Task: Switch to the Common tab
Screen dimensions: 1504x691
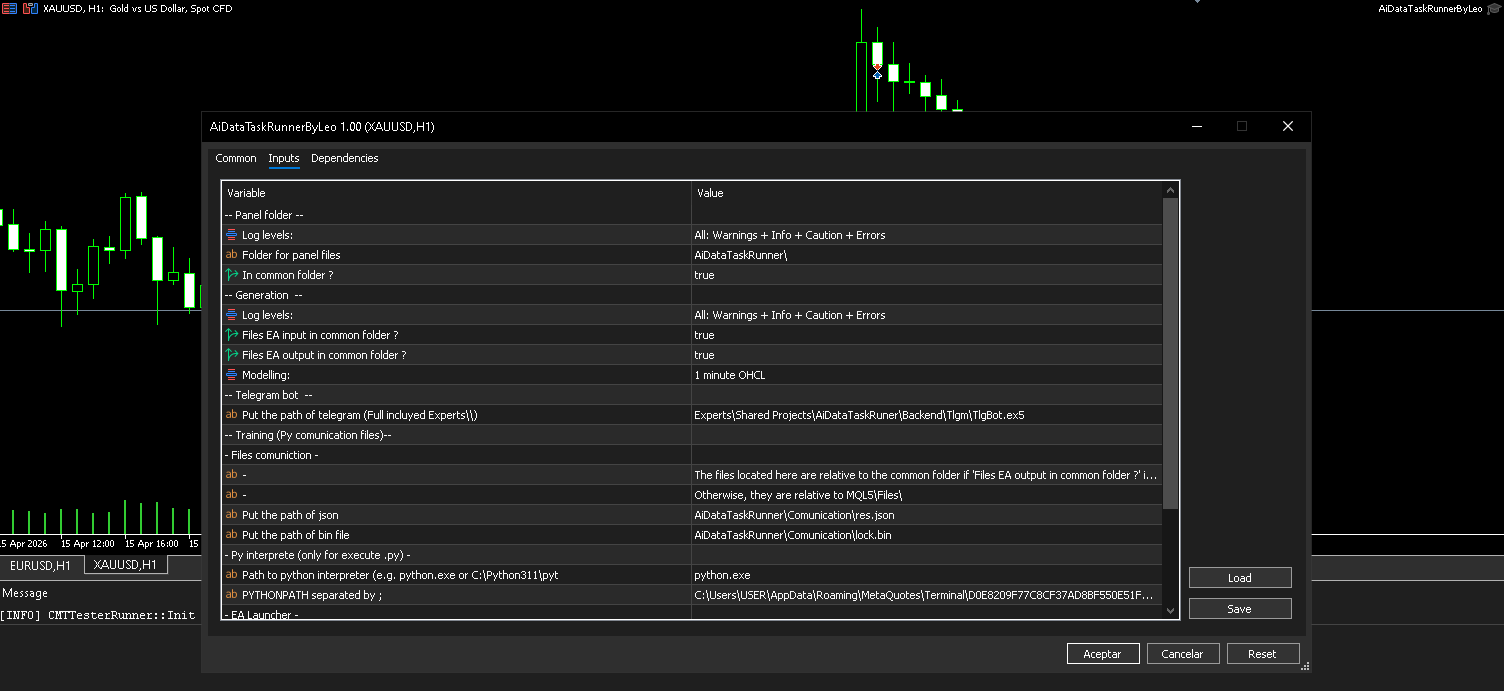Action: (236, 158)
